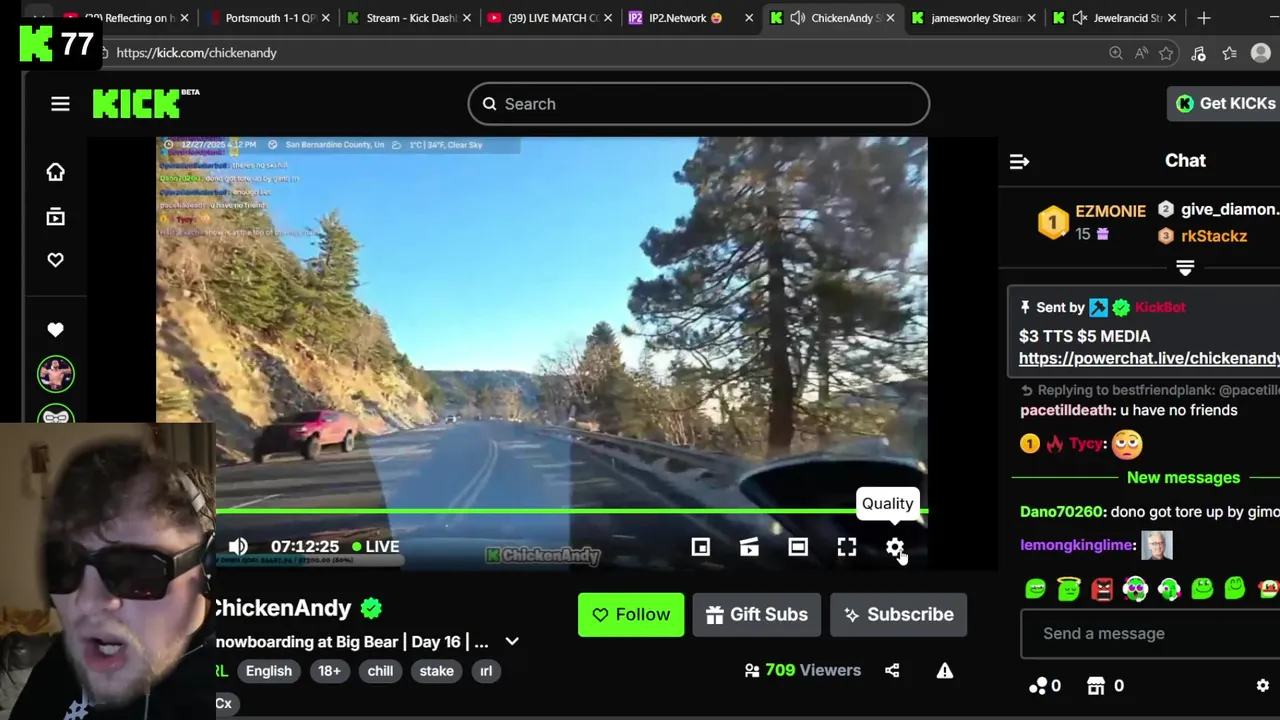The height and width of the screenshot is (720, 1280).
Task: Open the hamburger sidebar menu
Action: (x=60, y=104)
